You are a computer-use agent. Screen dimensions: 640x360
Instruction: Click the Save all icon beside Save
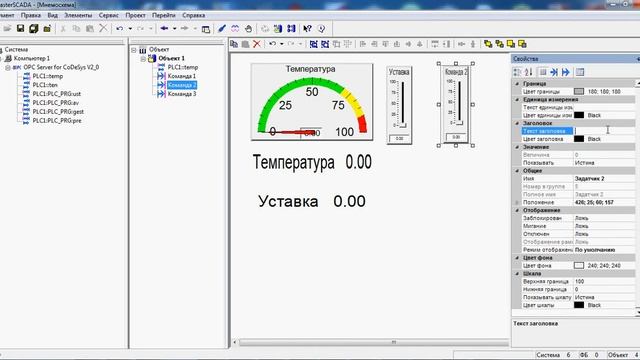[x=33, y=29]
